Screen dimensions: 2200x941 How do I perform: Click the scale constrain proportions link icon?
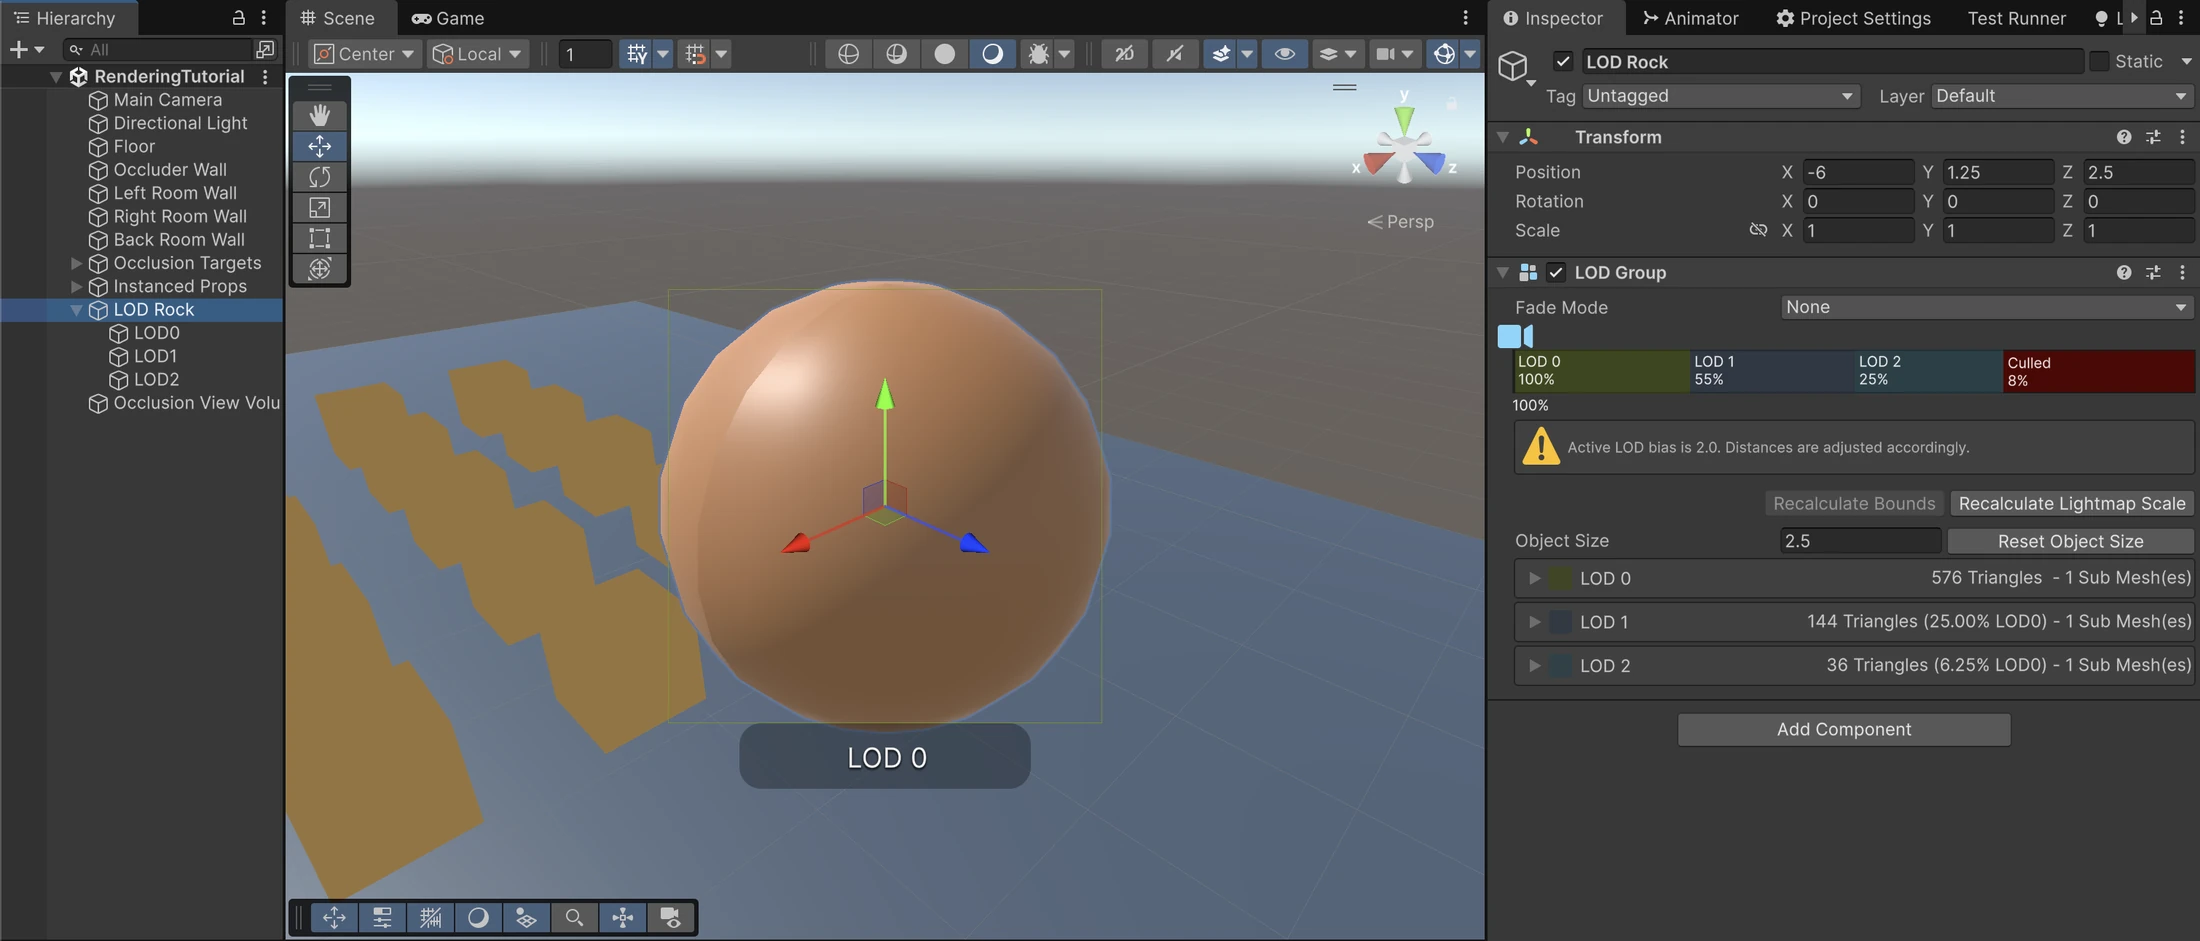[1758, 230]
